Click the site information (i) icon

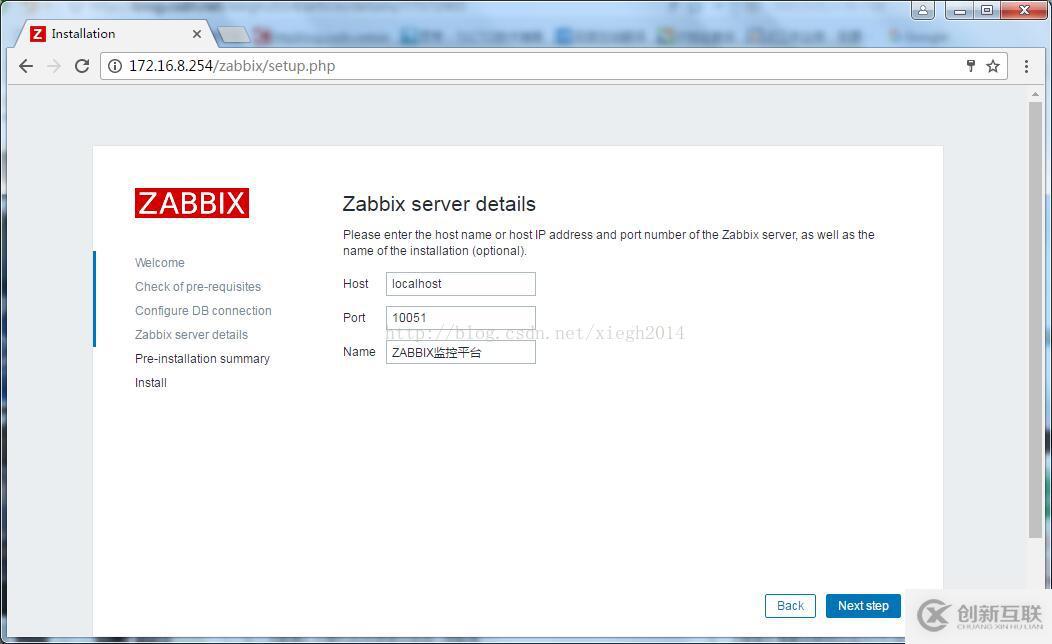pyautogui.click(x=115, y=66)
